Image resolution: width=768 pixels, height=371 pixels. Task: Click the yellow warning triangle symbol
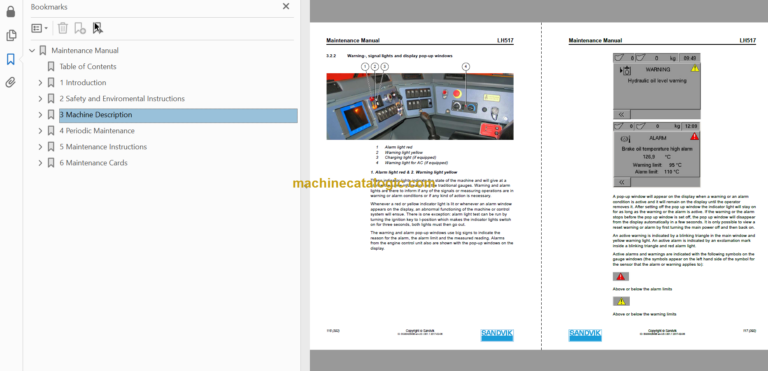(621, 301)
